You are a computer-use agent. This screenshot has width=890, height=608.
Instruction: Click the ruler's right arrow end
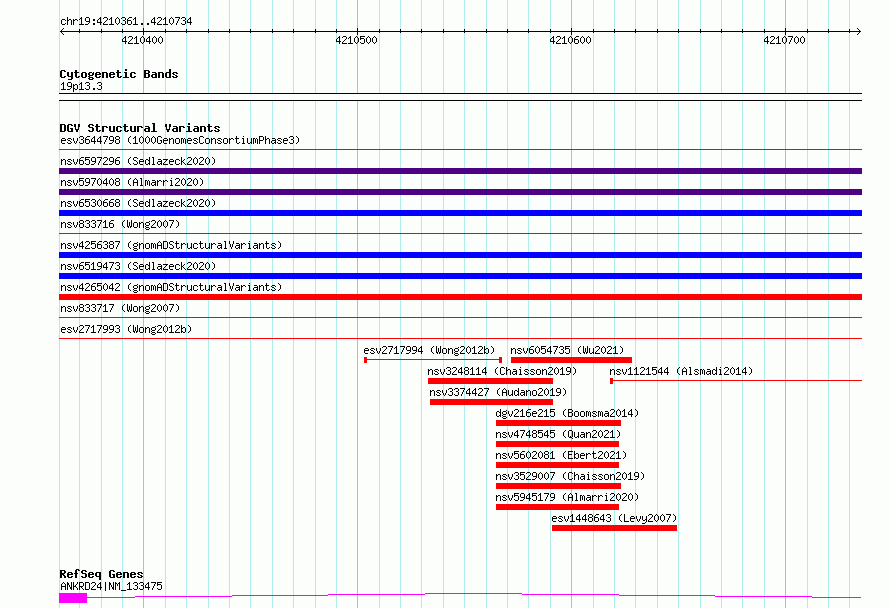coord(858,32)
